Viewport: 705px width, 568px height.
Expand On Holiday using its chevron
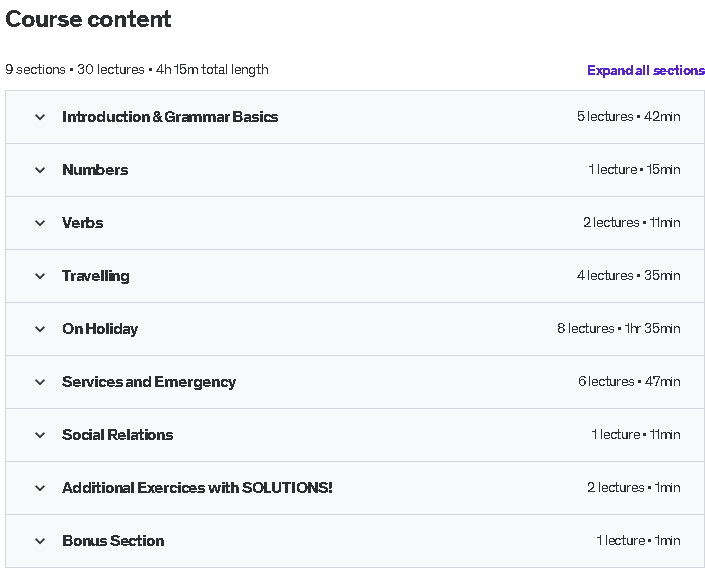pos(40,329)
